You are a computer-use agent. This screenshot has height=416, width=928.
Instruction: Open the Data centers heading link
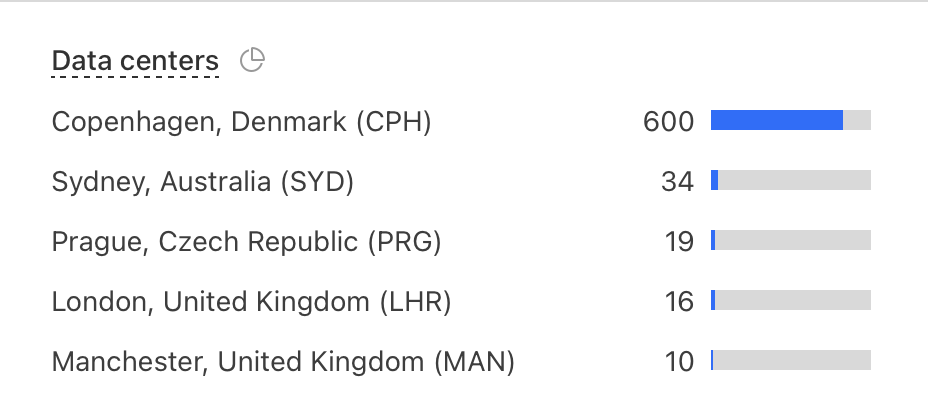pyautogui.click(x=134, y=62)
